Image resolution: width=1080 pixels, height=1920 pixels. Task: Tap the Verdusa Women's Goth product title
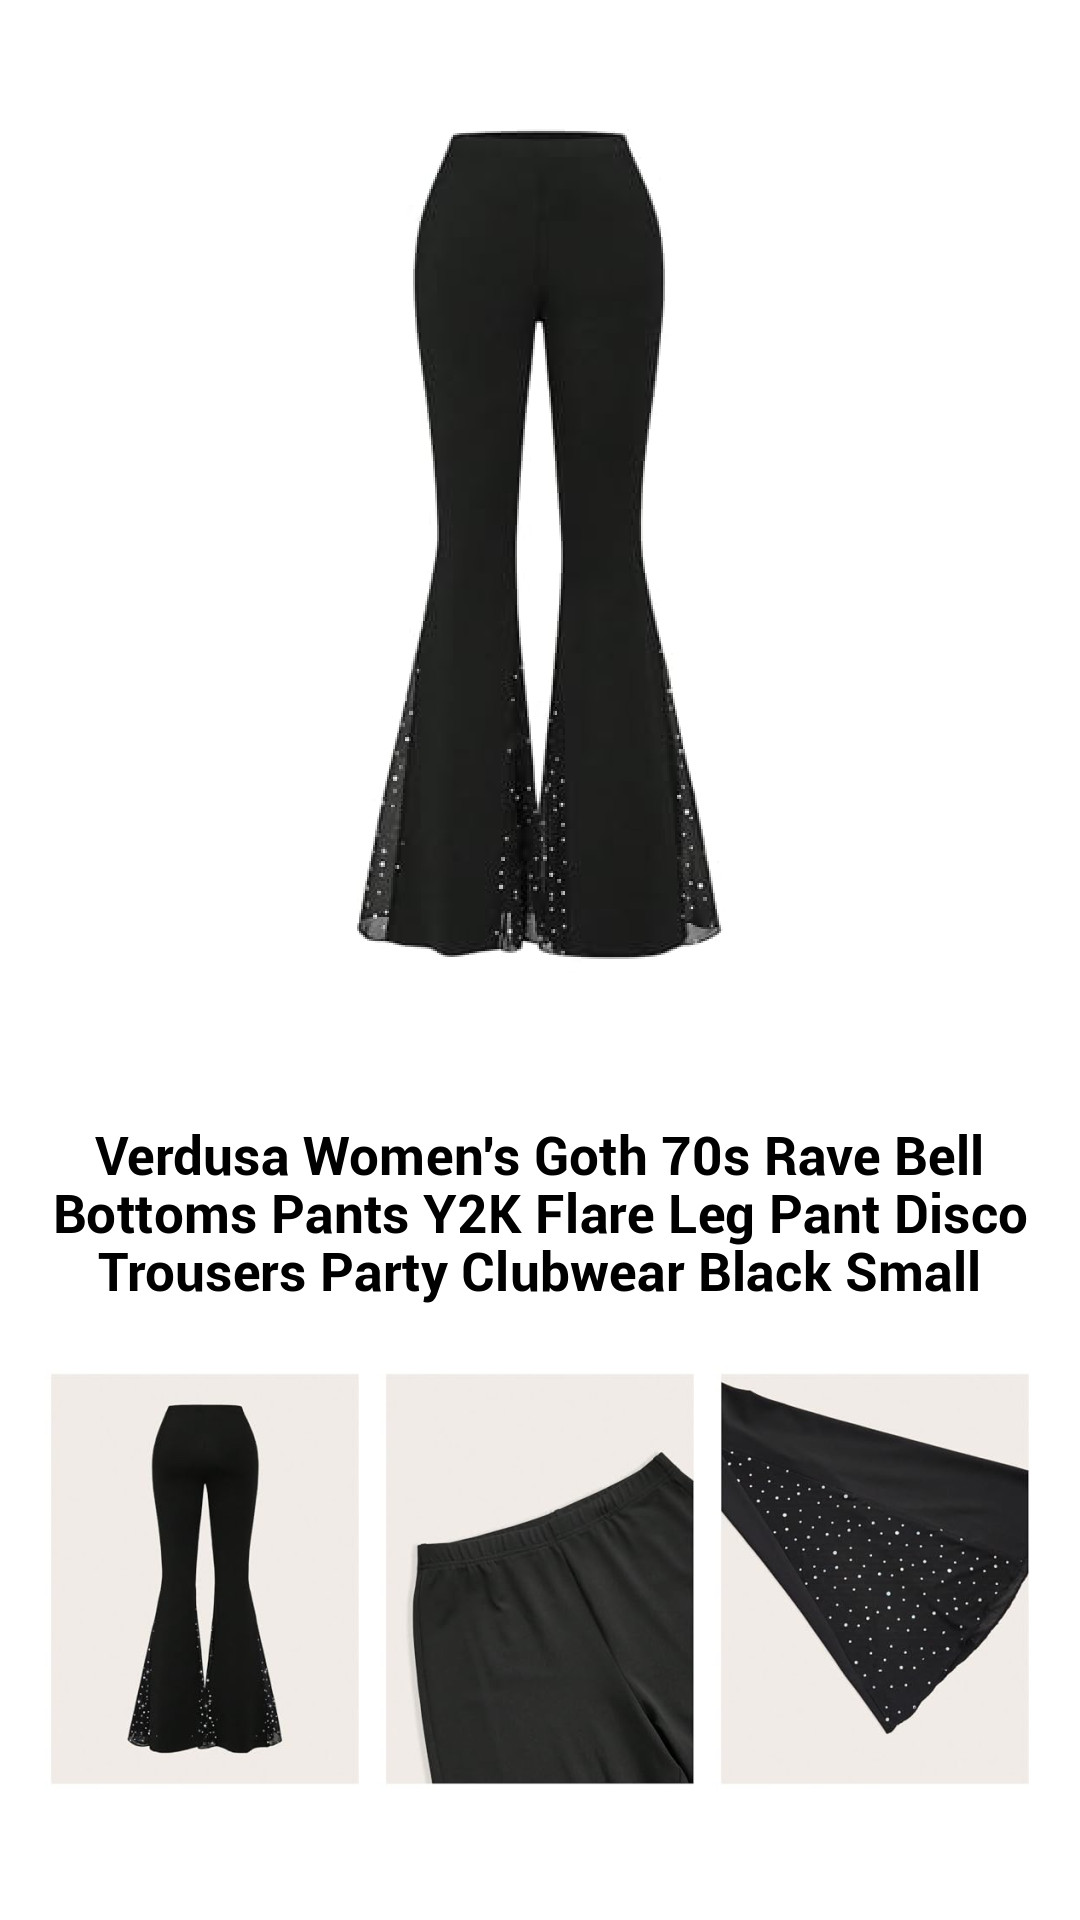click(540, 1215)
